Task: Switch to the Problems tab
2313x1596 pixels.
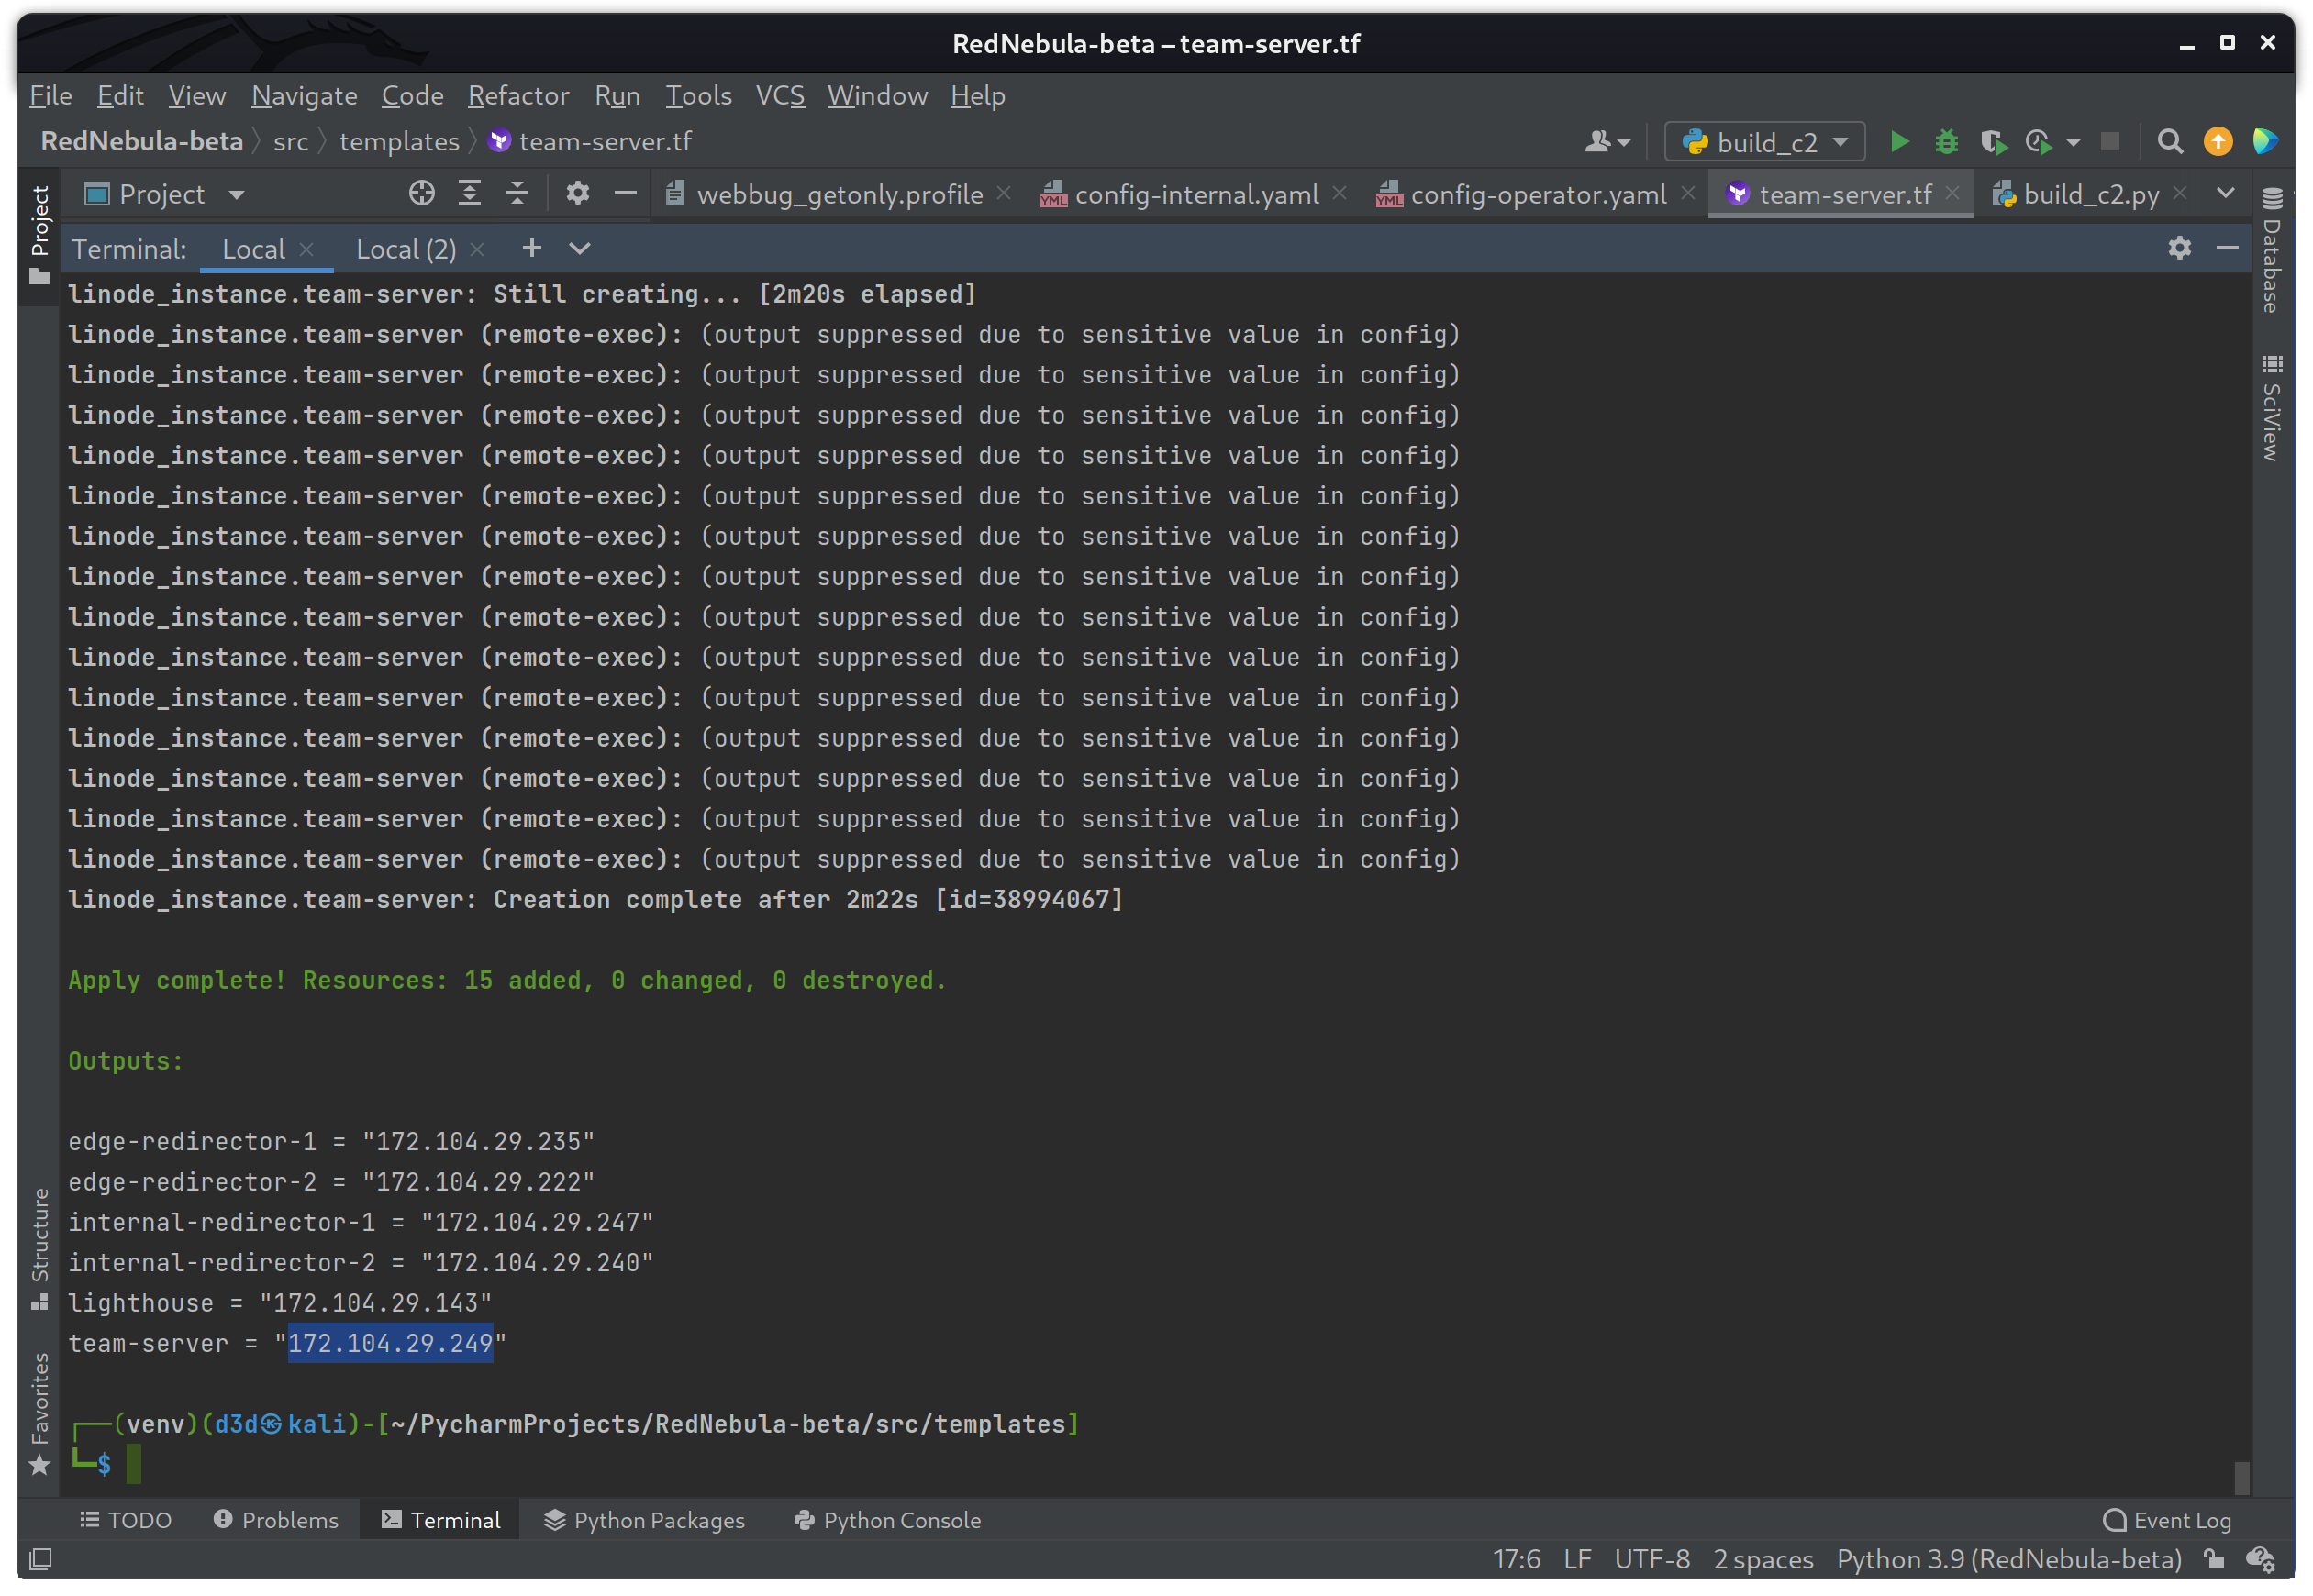Action: [274, 1519]
